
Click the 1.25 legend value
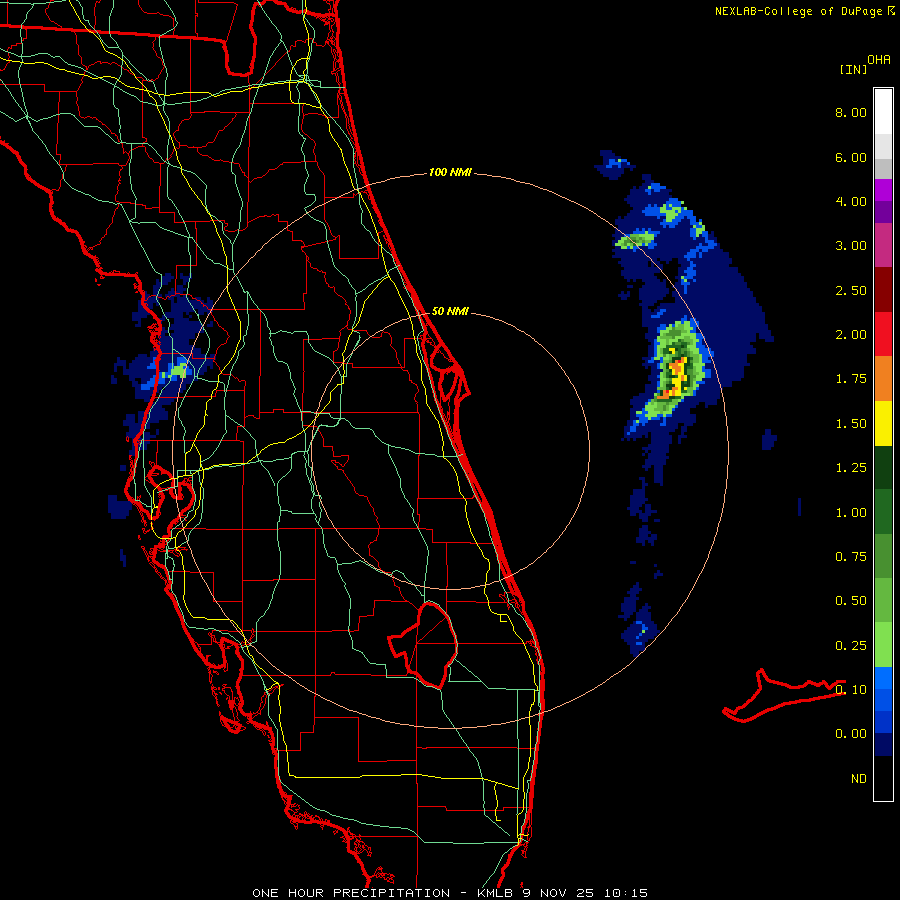(851, 468)
